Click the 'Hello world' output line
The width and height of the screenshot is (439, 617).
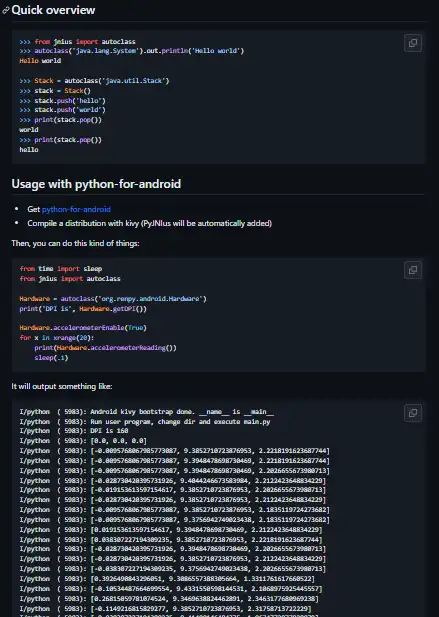coord(40,61)
